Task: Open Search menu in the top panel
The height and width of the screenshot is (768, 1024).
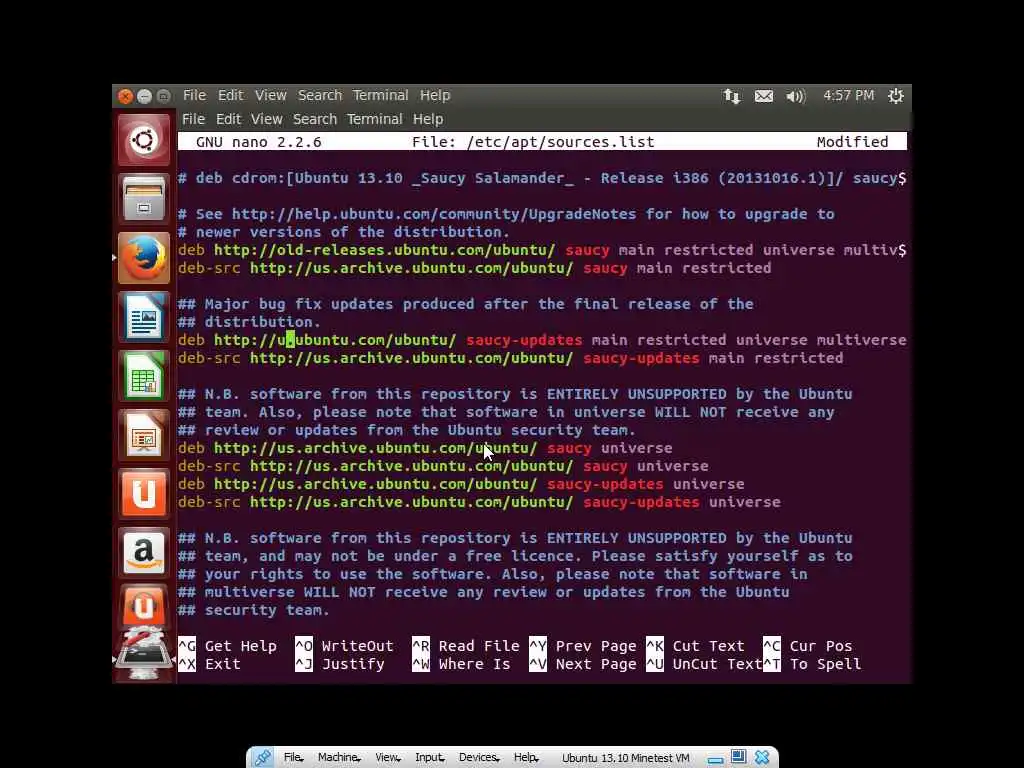Action: [x=319, y=95]
